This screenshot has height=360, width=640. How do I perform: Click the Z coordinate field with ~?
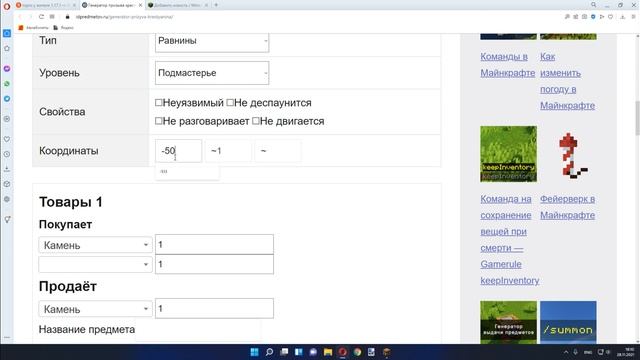278,151
